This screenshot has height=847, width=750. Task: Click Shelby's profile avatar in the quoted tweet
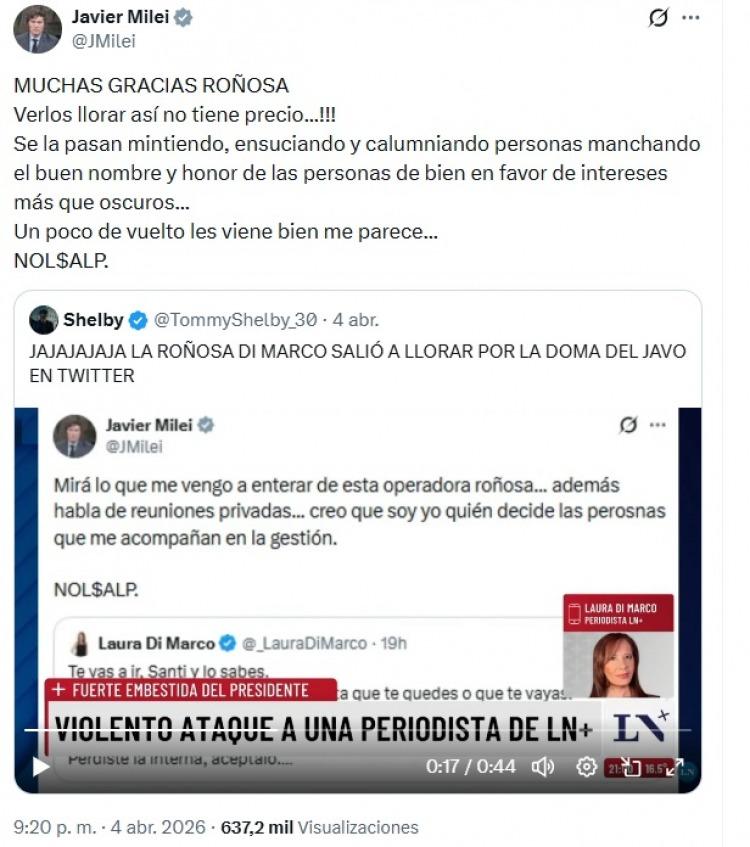[x=43, y=320]
